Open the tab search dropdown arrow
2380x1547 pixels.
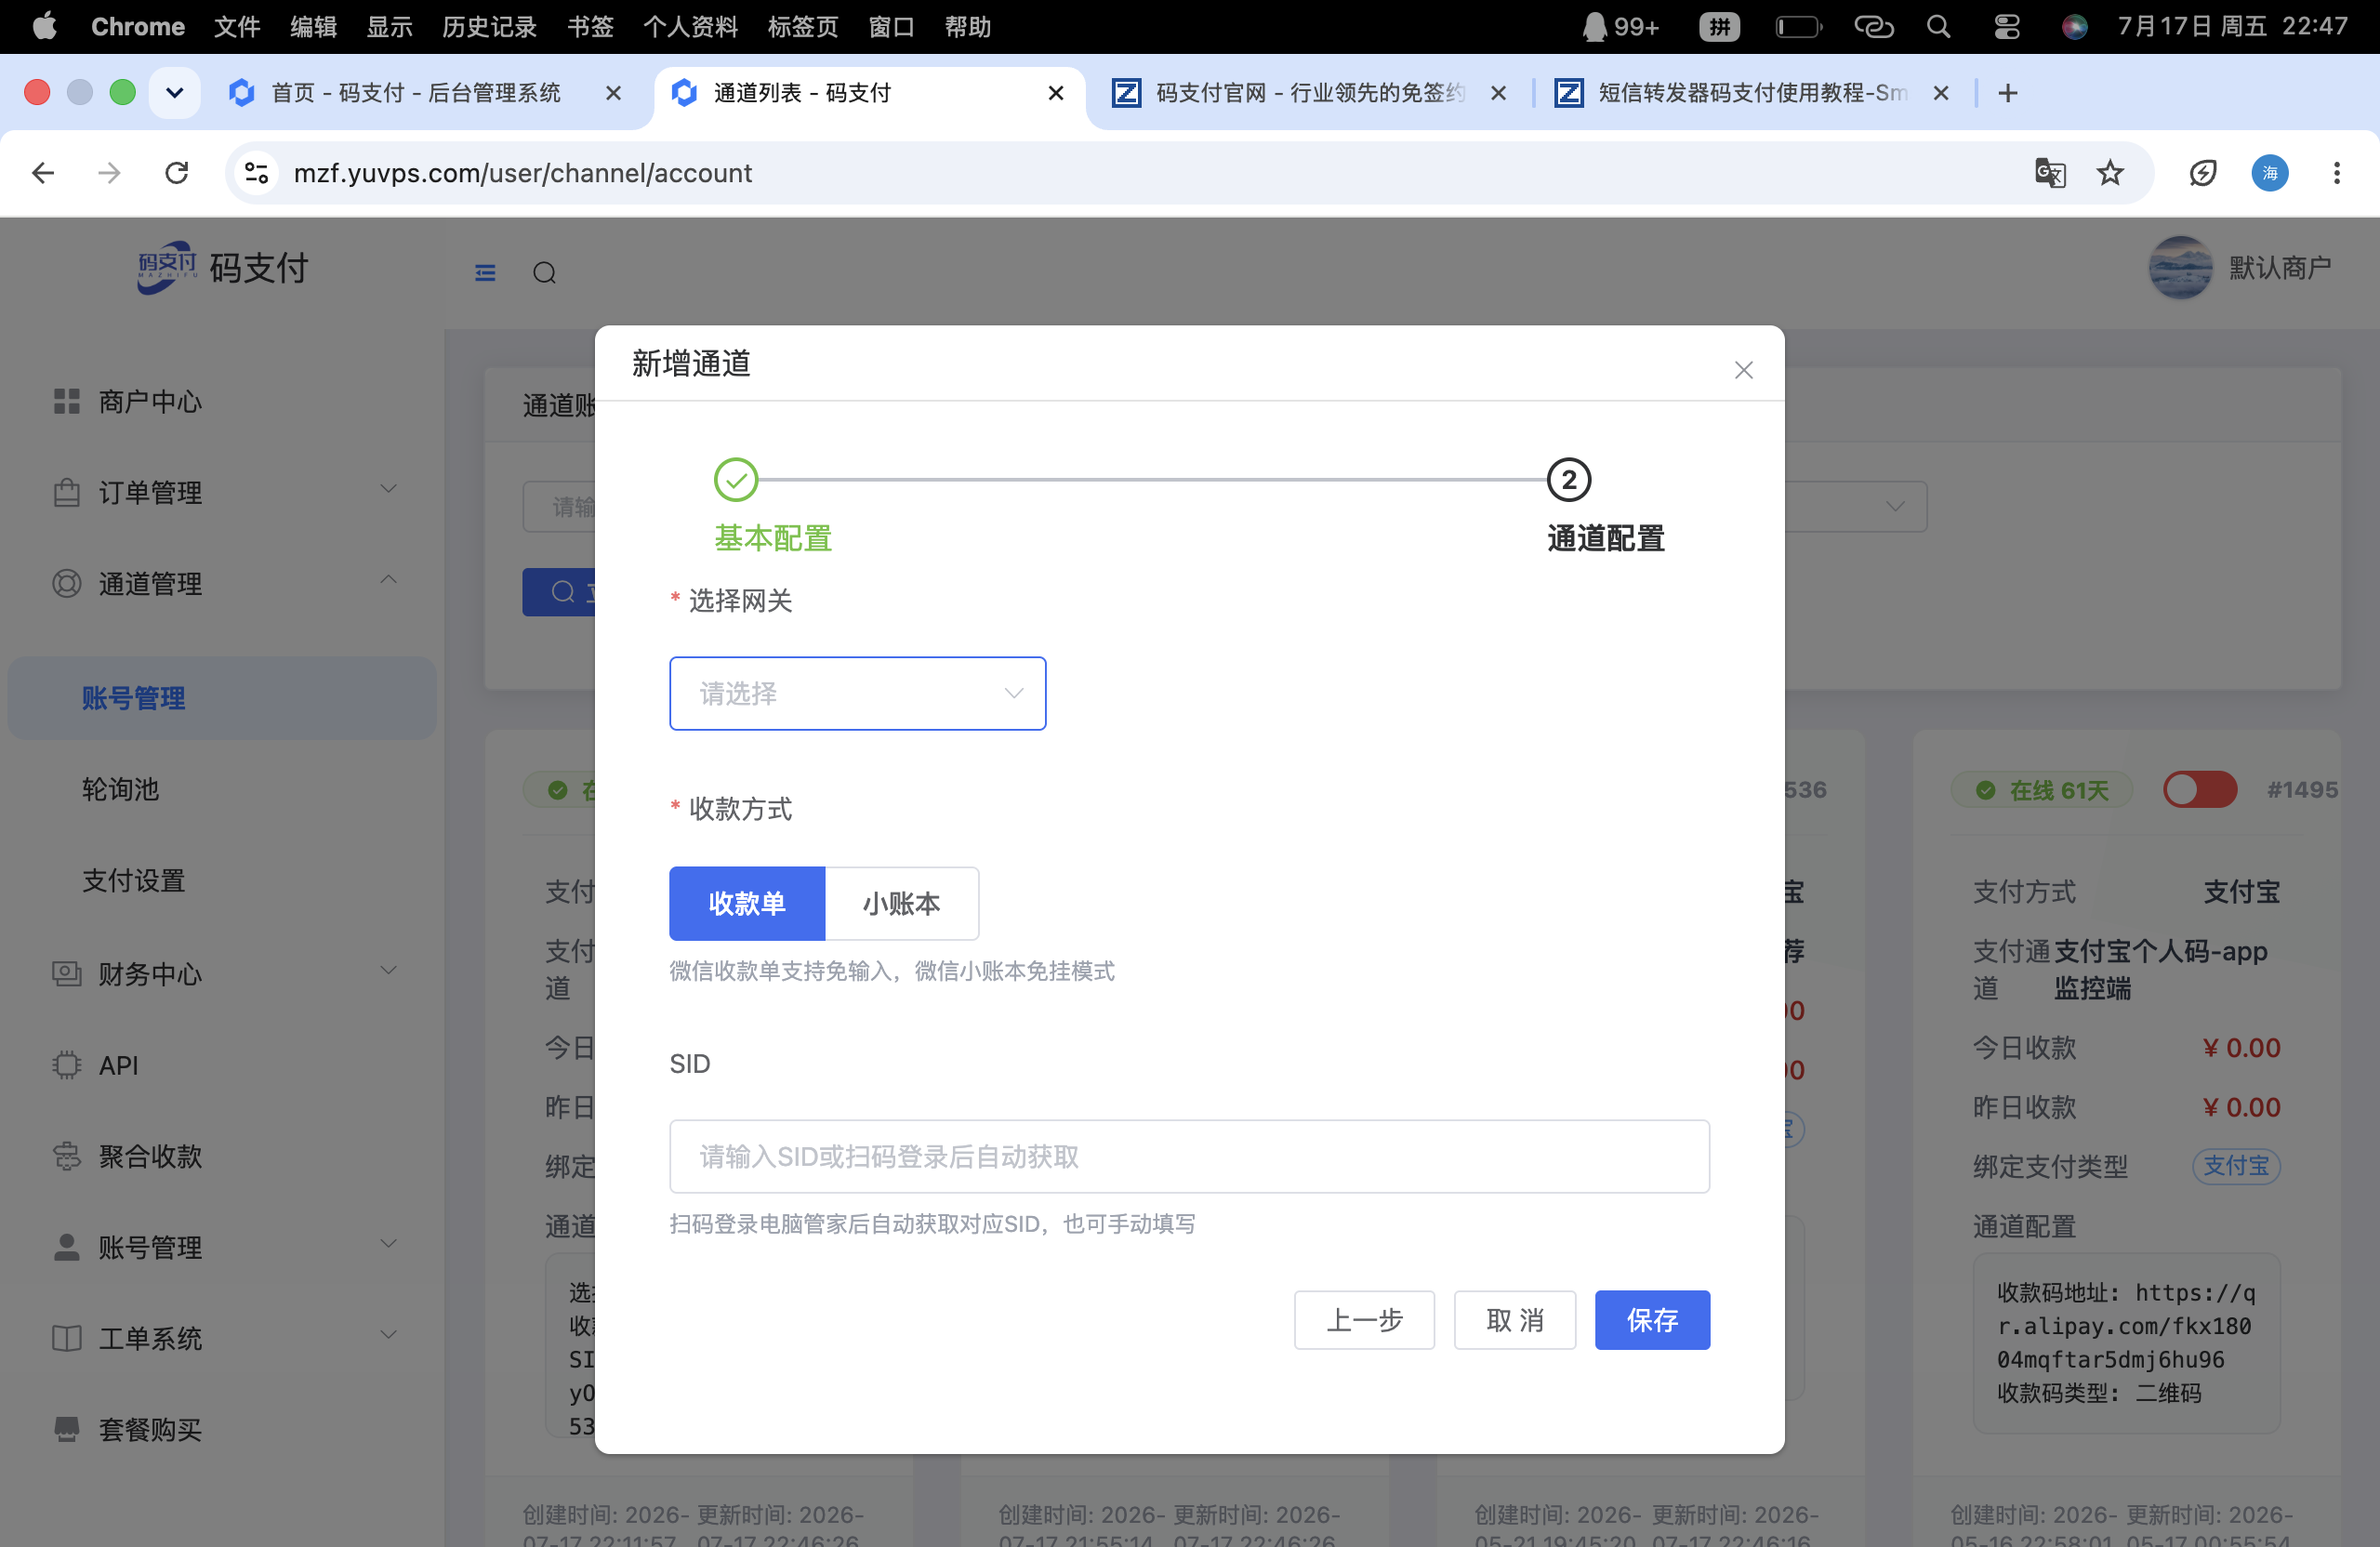pyautogui.click(x=174, y=93)
